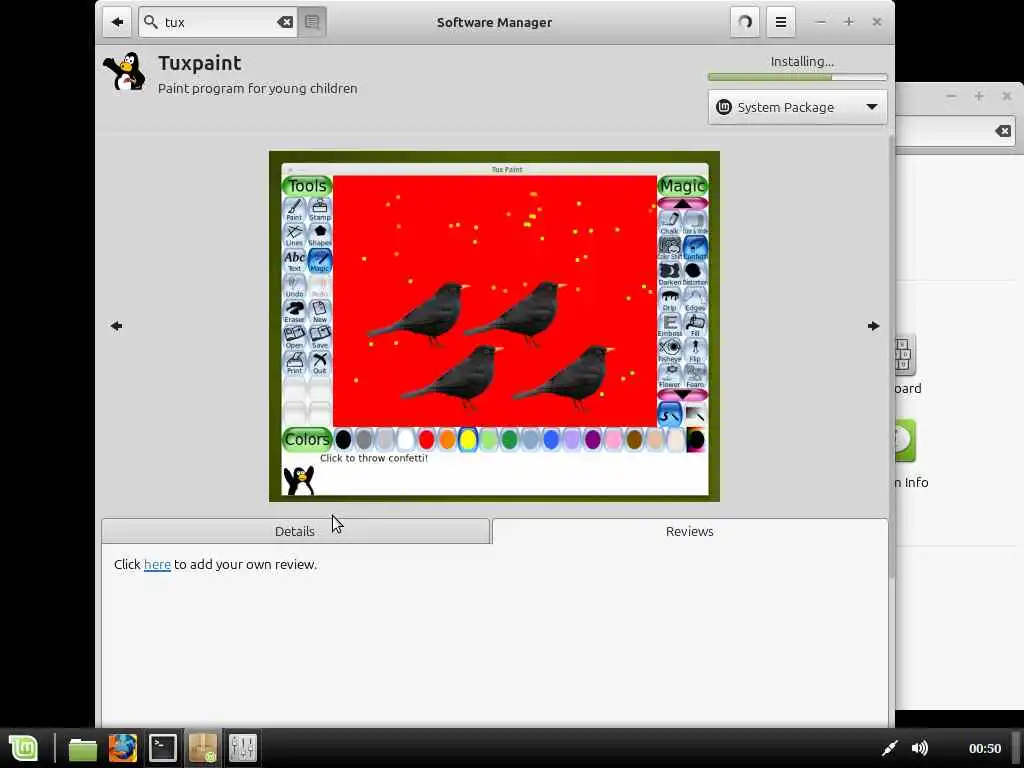Minimize the Software Manager window
Screen dimensions: 1024x768
click(821, 22)
